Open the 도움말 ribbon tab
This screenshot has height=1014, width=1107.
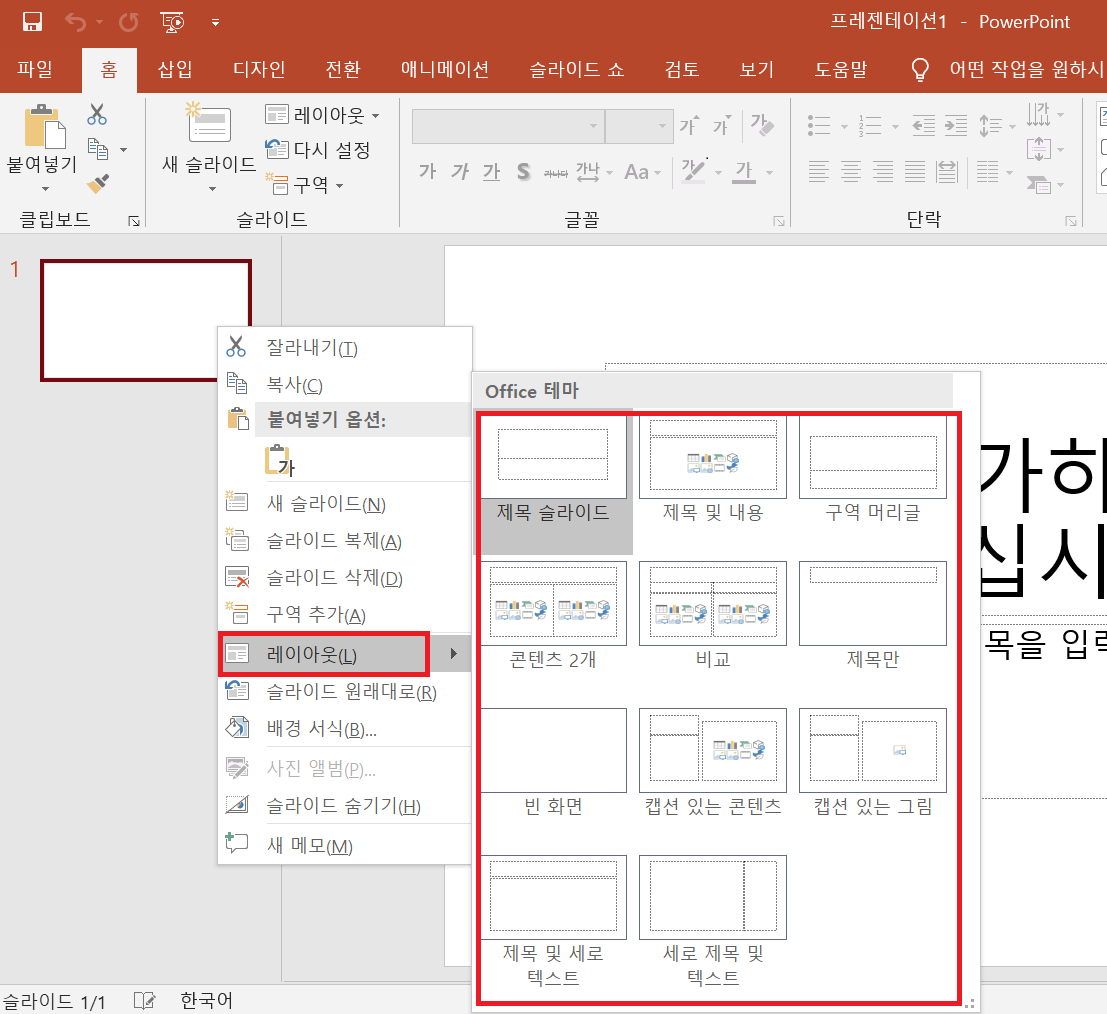pos(841,69)
